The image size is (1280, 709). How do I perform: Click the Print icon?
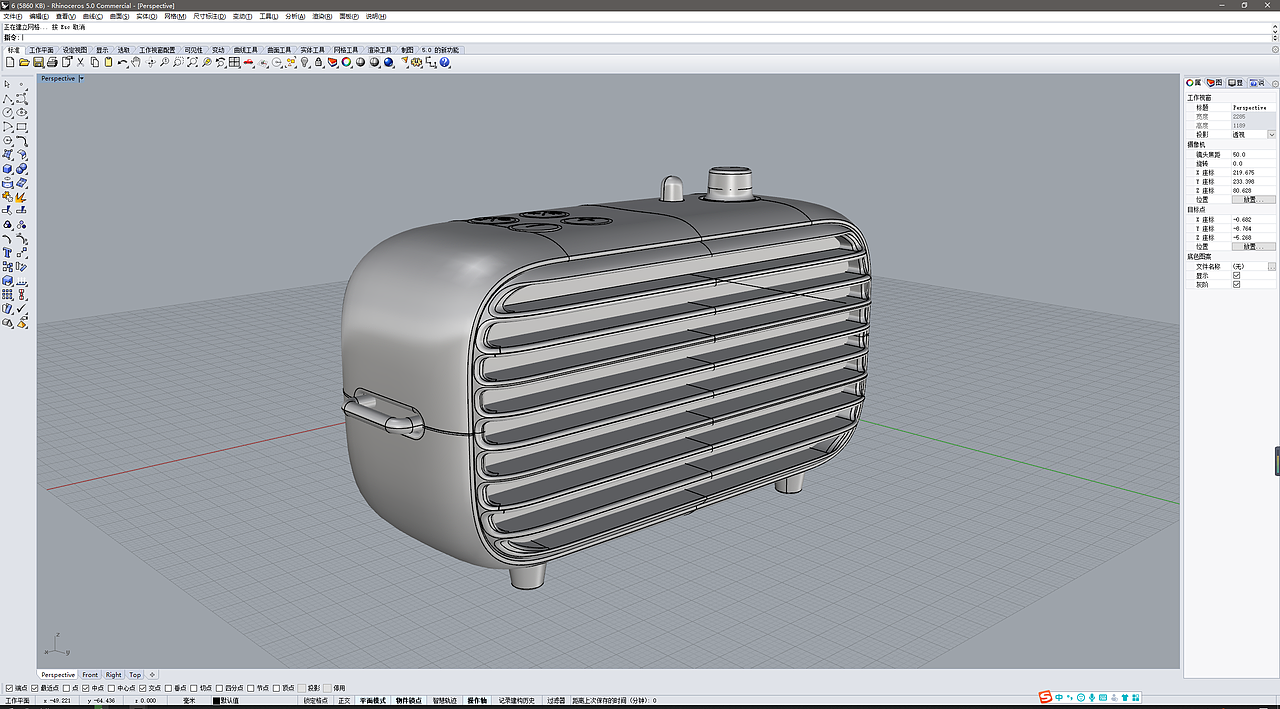pos(52,62)
